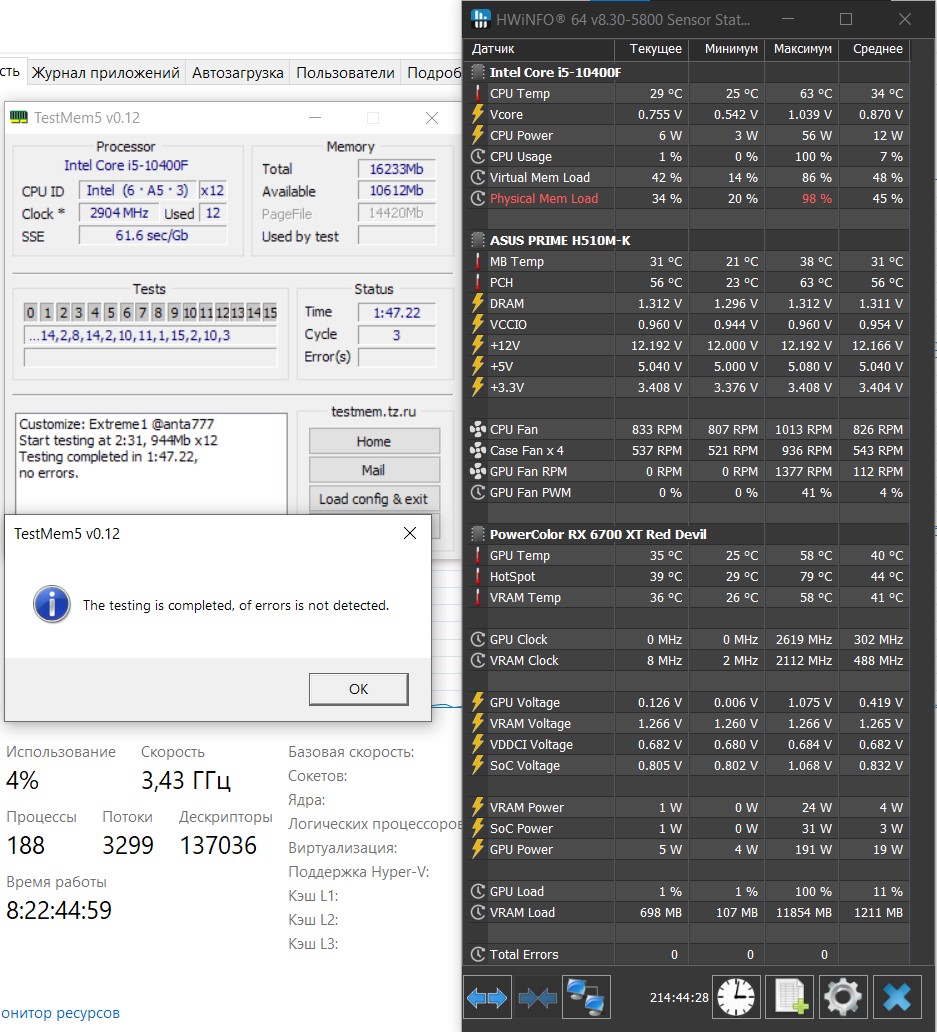
Task: Close HWiNFO sensors with the blue X icon
Action: pyautogui.click(x=897, y=997)
